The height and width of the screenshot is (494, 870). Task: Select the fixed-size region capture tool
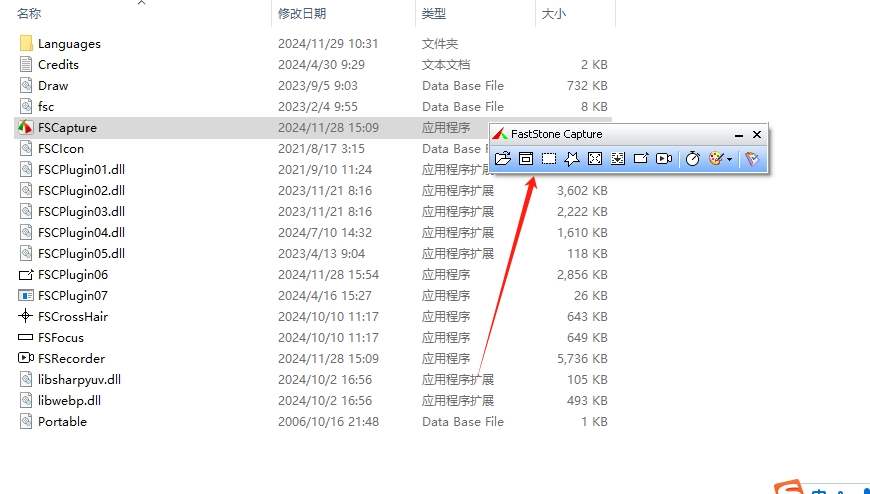point(641,159)
